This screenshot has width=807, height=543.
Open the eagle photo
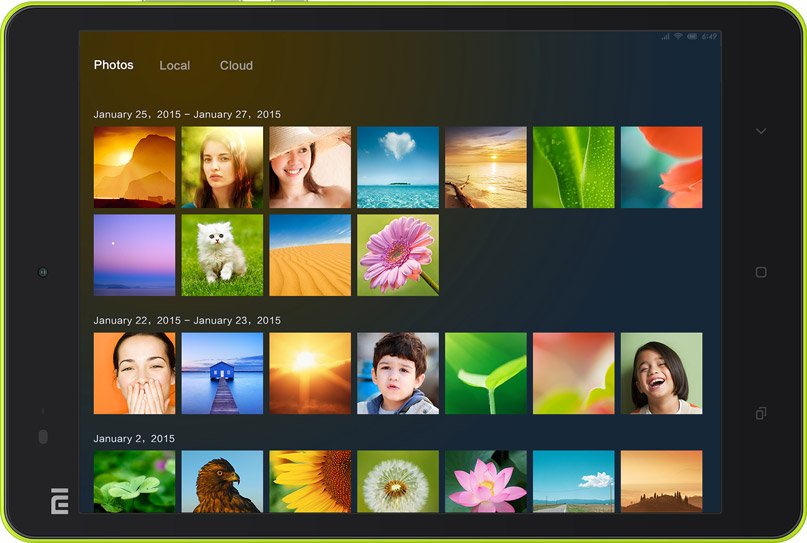click(x=222, y=481)
